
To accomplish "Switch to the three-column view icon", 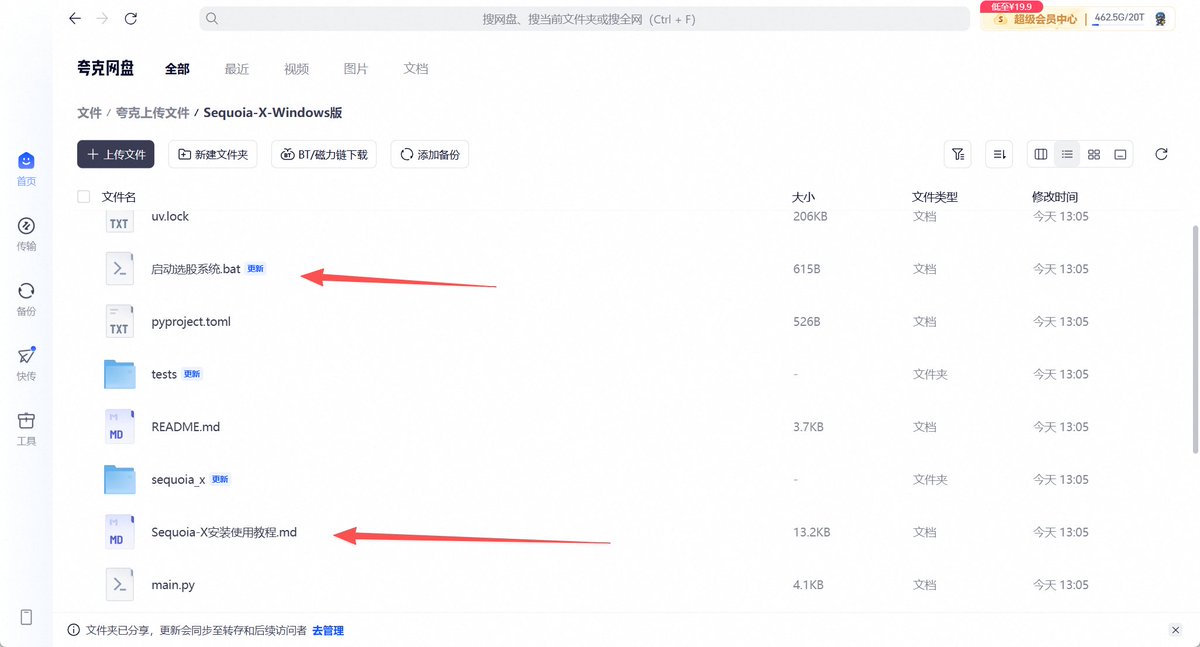I will [x=1041, y=154].
